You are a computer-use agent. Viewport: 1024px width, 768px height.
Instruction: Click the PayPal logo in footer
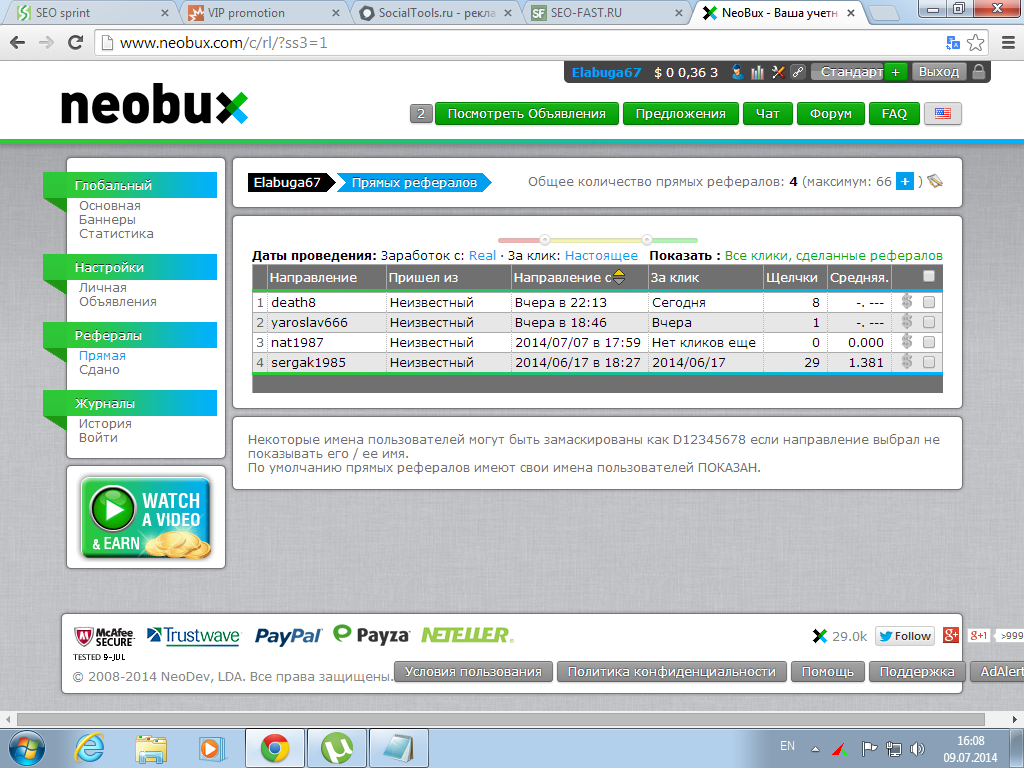(288, 636)
